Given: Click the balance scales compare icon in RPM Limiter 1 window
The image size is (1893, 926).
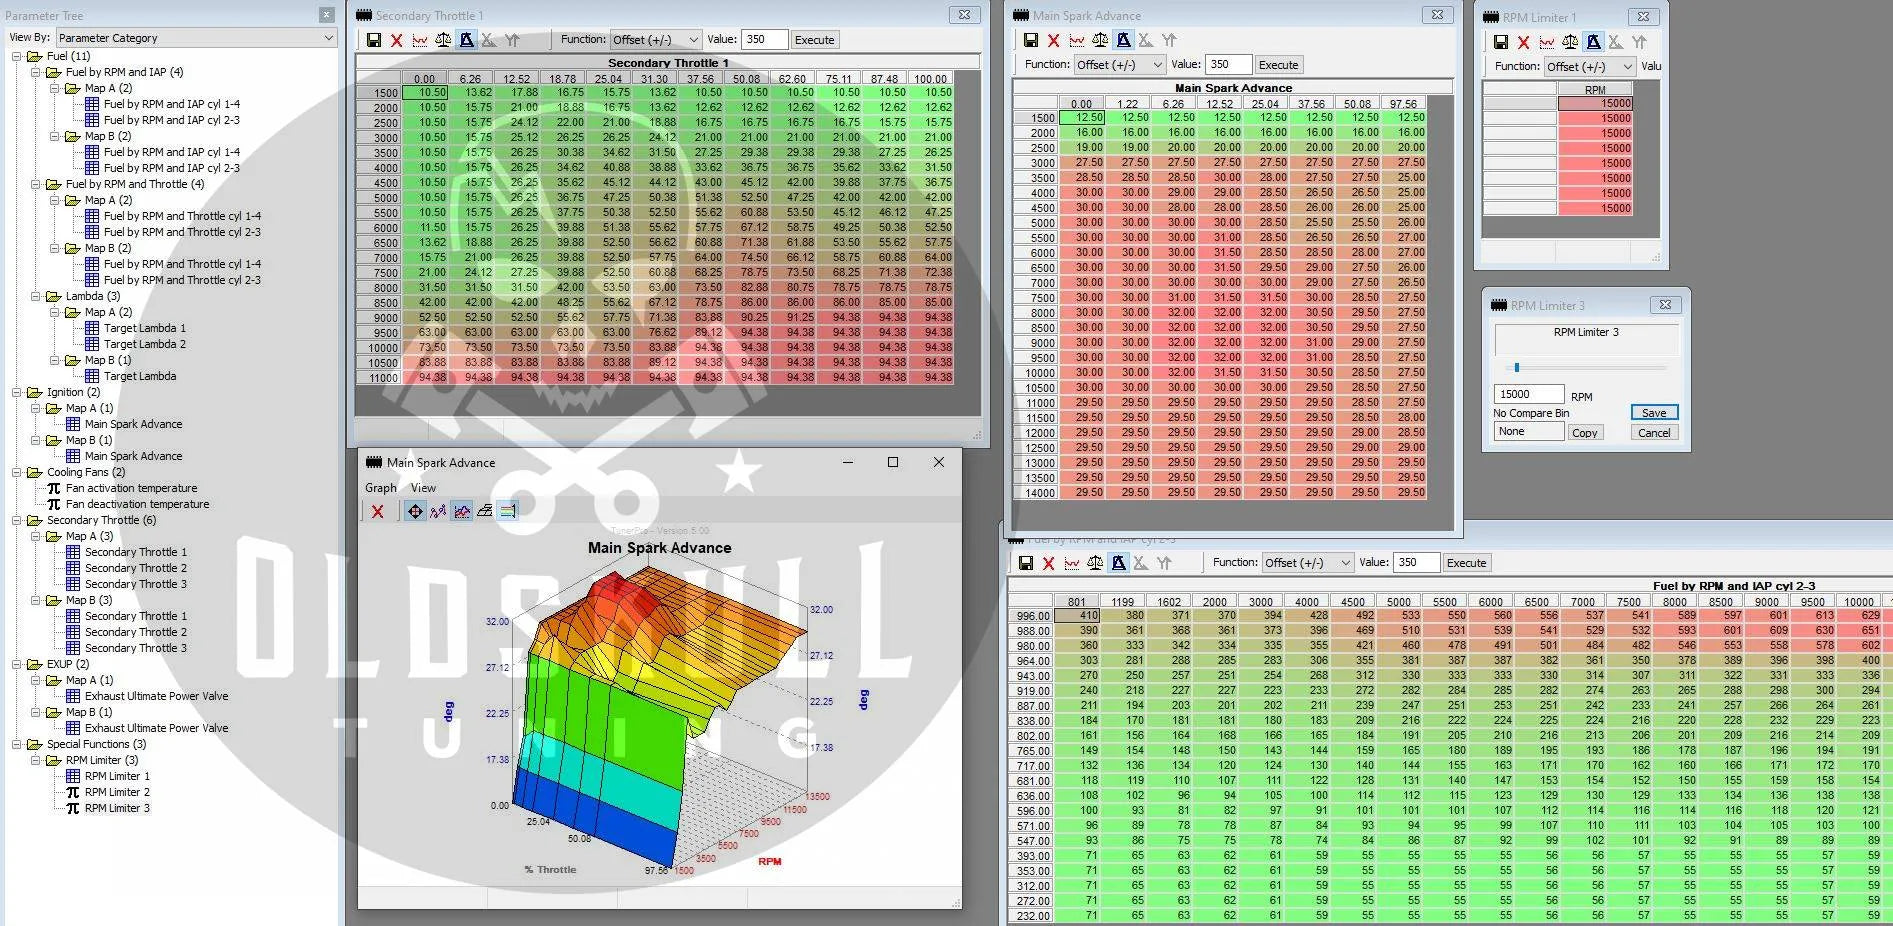Looking at the screenshot, I should (x=1570, y=42).
